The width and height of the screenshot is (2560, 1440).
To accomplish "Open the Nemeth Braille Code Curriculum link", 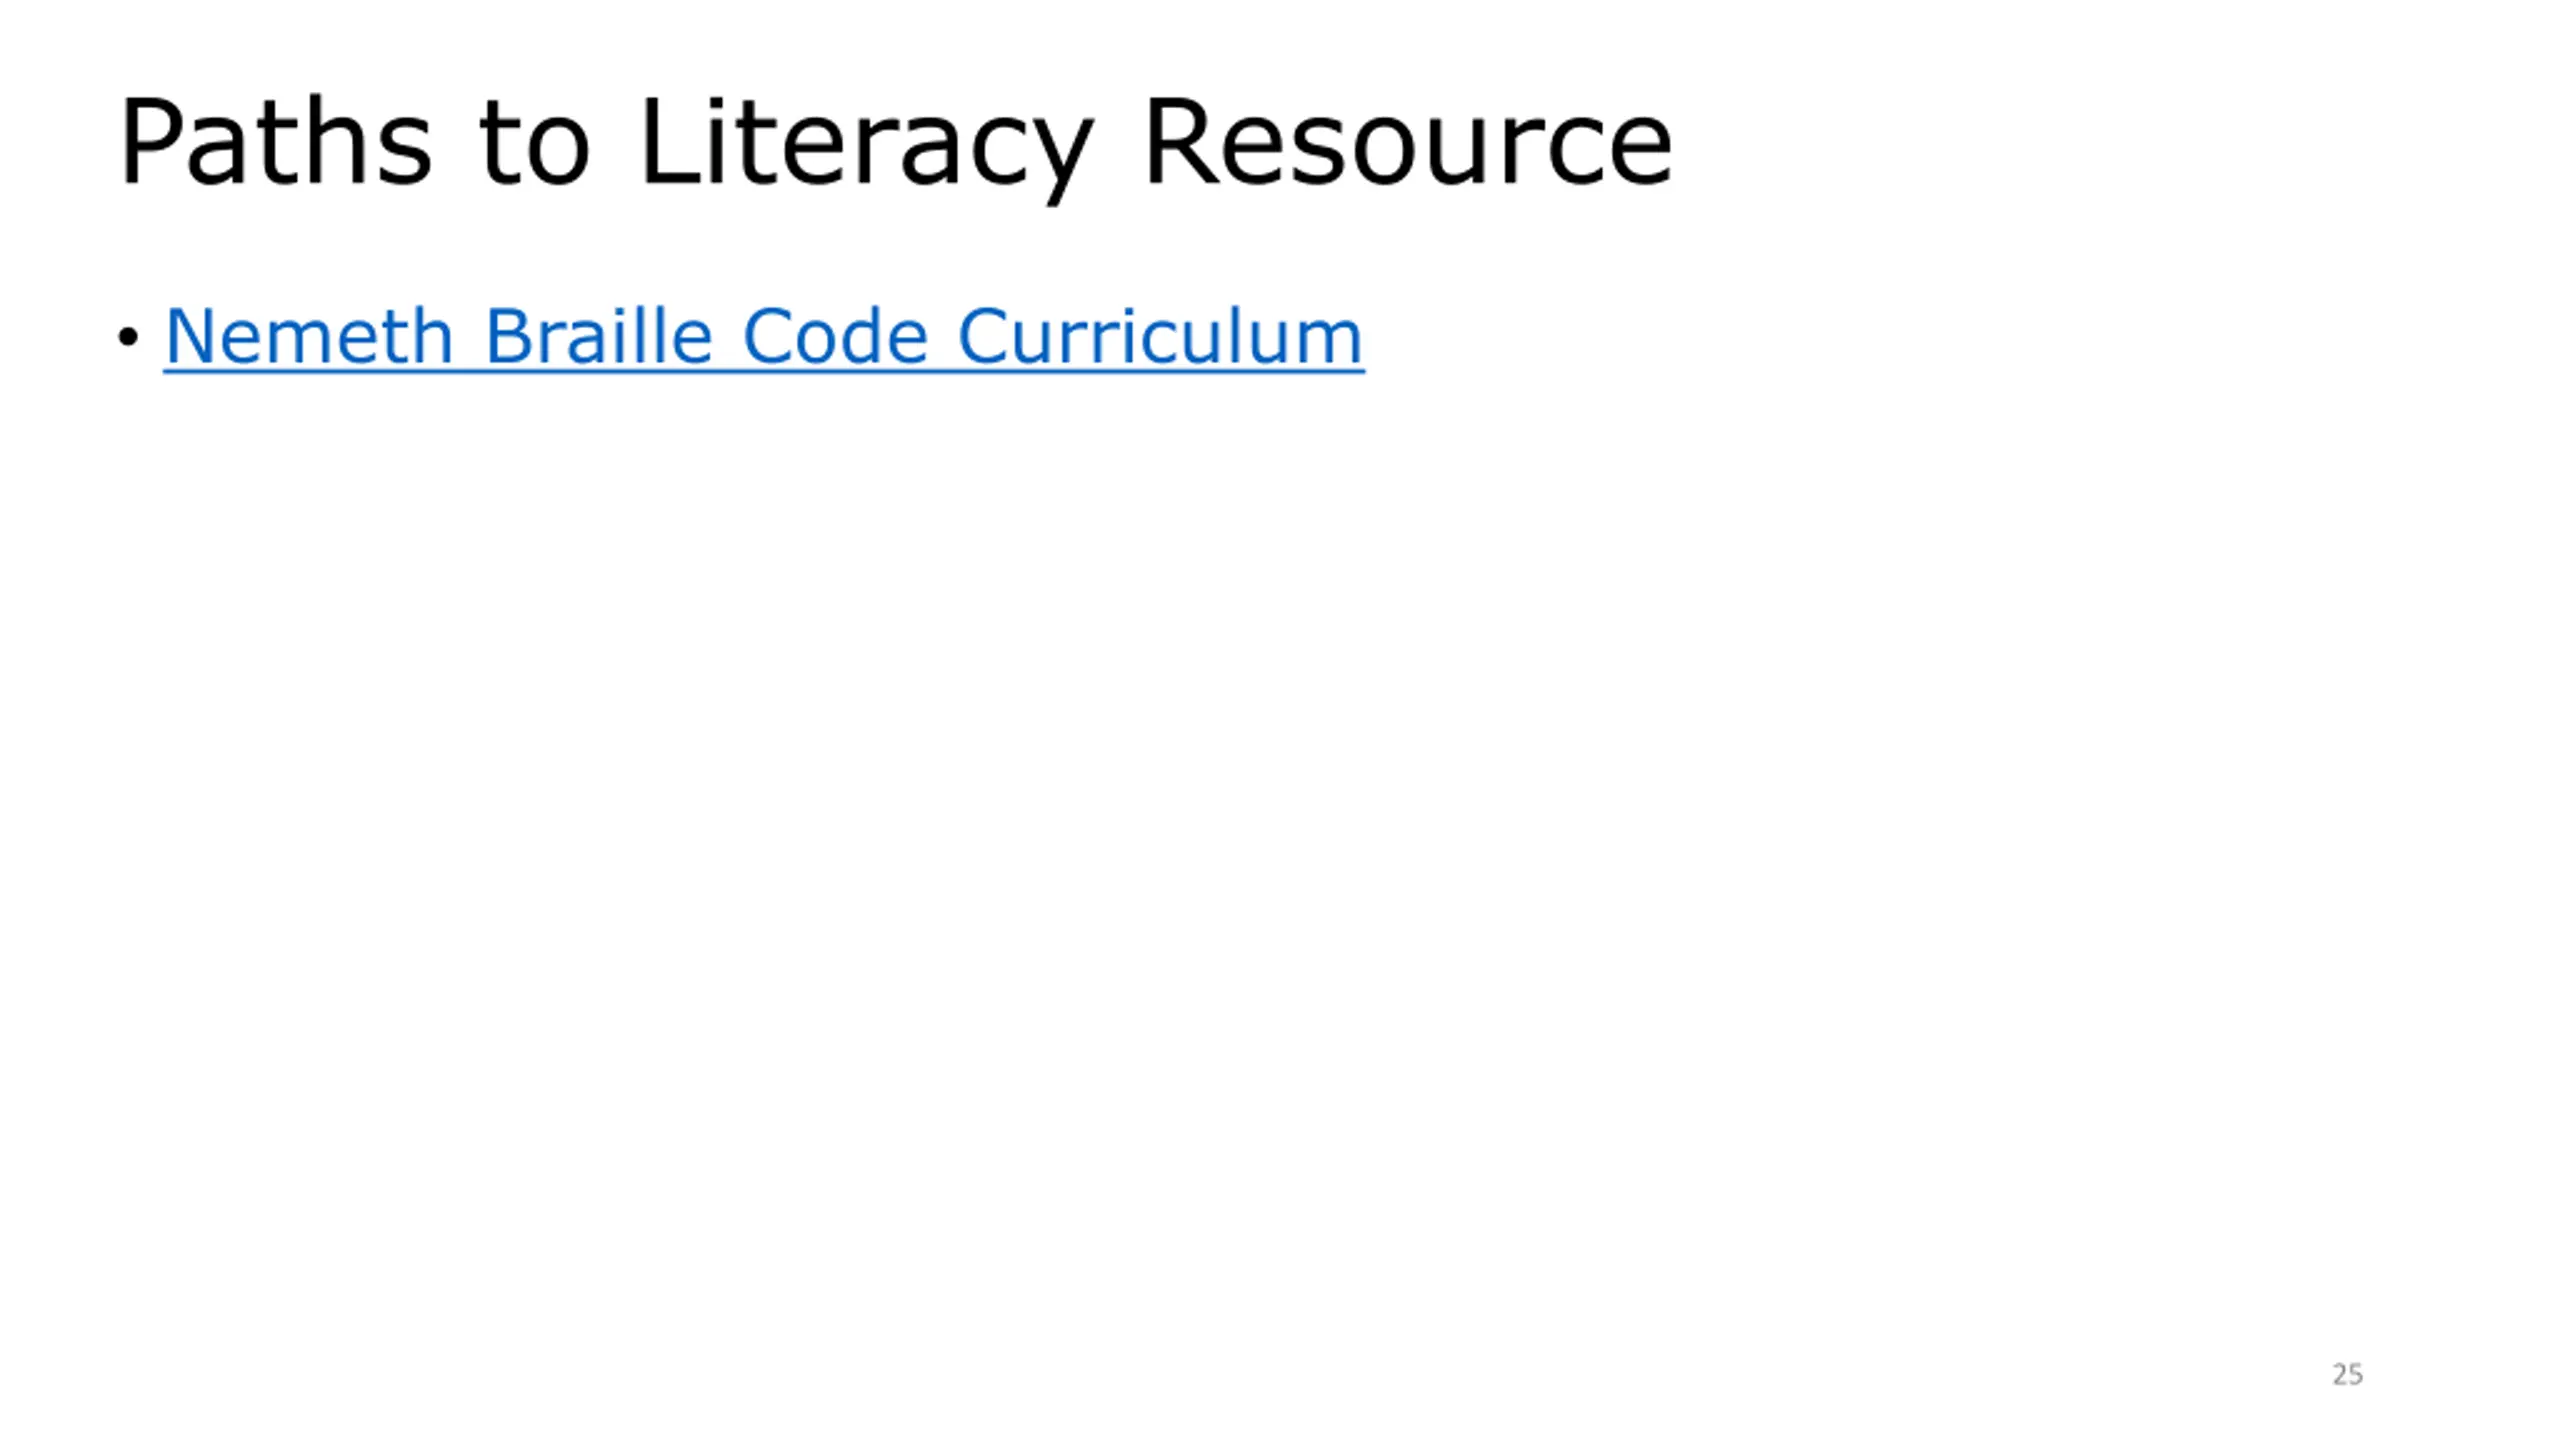I will click(x=764, y=336).
